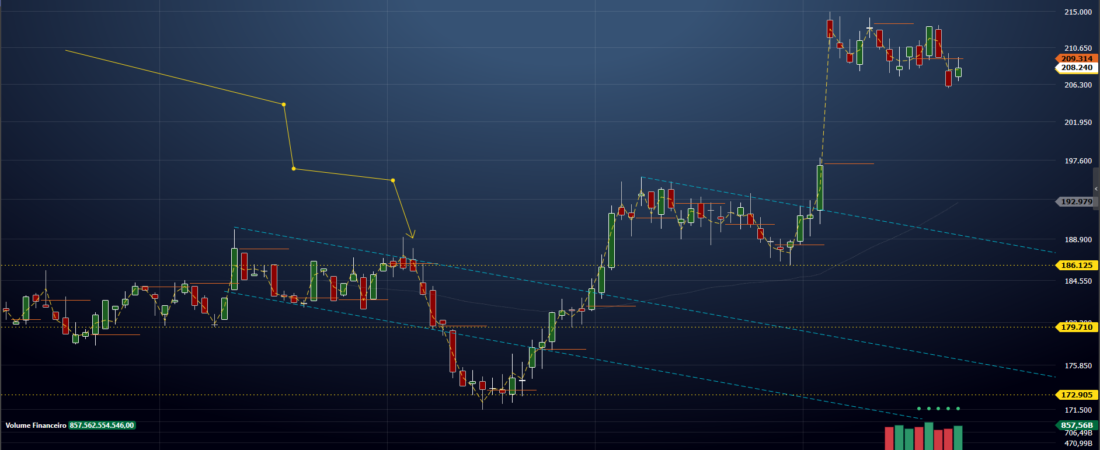Click the 857.562.554.546,00 volume value
The image size is (1100, 450).
[x=101, y=425]
